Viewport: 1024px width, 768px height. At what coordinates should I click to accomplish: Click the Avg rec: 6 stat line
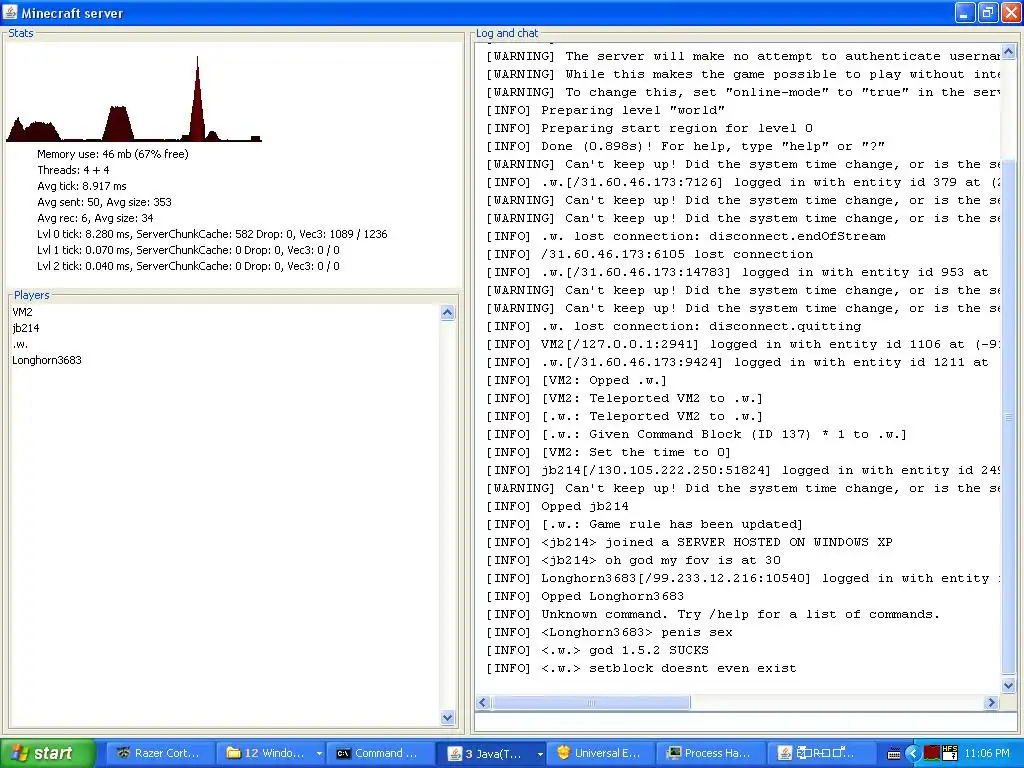point(95,218)
